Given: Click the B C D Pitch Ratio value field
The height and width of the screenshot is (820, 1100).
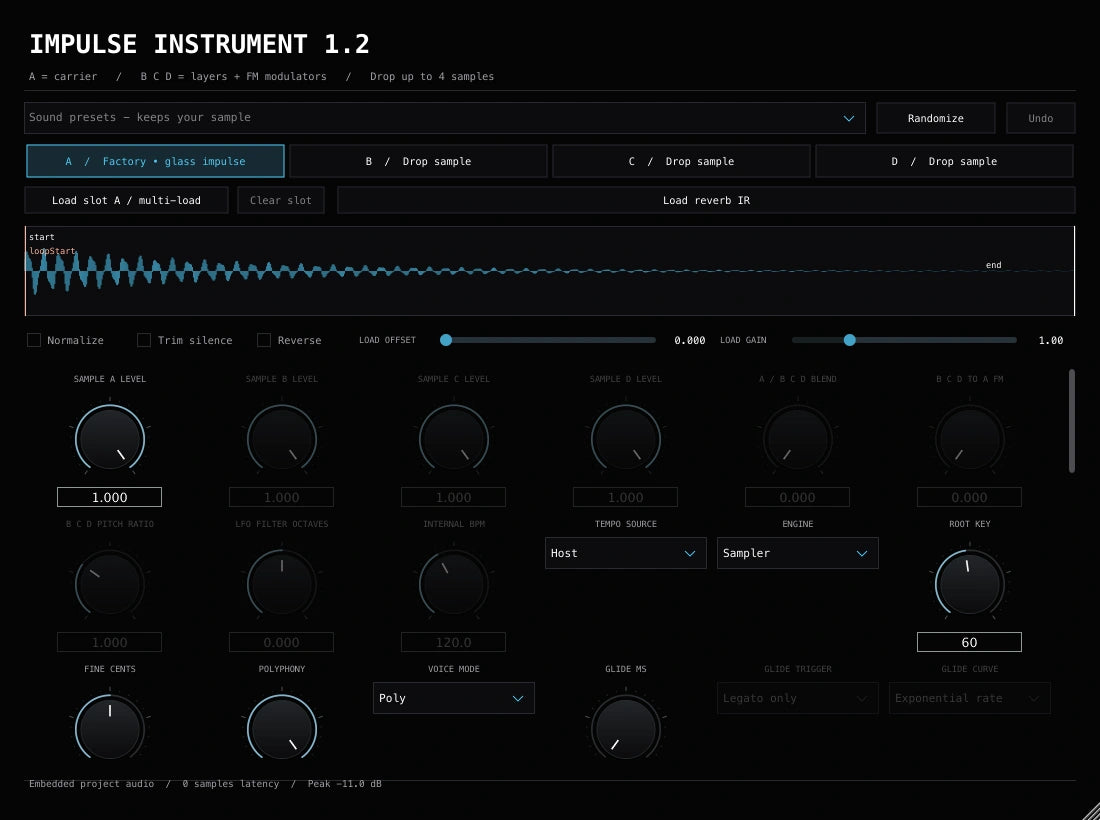Looking at the screenshot, I should tap(109, 643).
